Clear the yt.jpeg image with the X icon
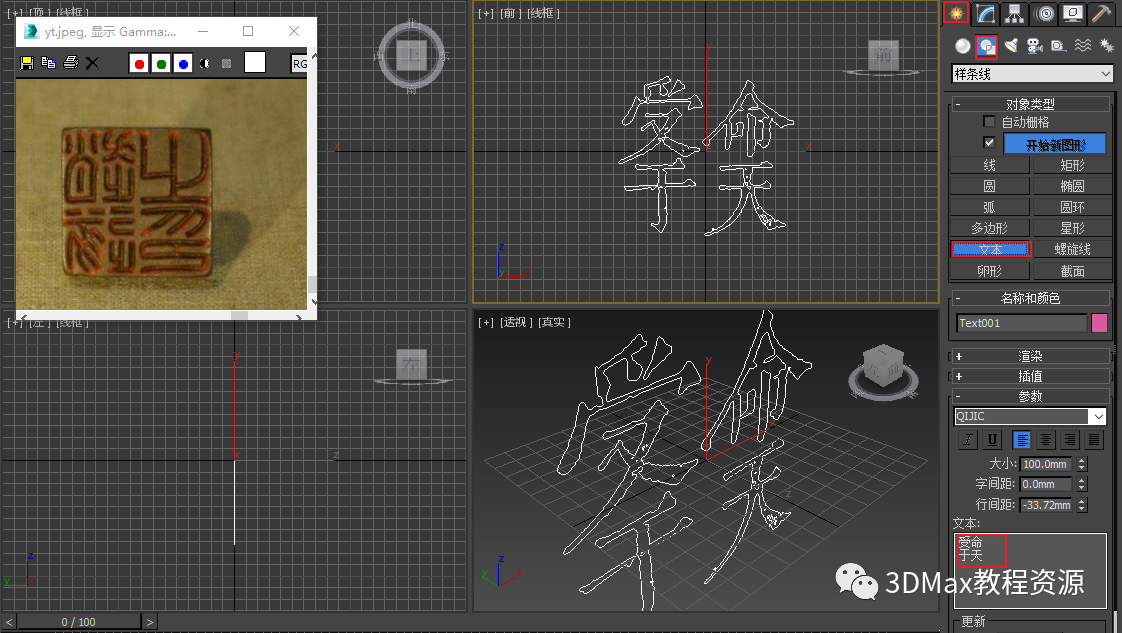The image size is (1122, 633). [92, 63]
